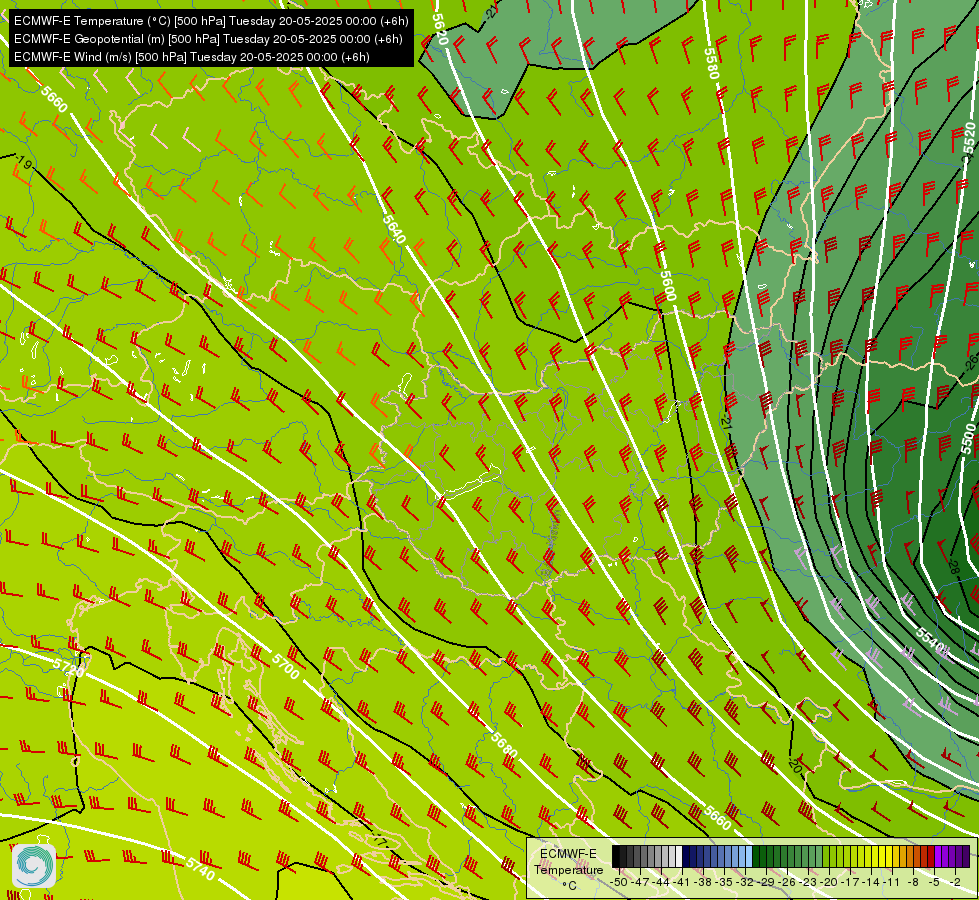Click the 5640 geopotential contour label
The image size is (979, 900).
(x=394, y=229)
